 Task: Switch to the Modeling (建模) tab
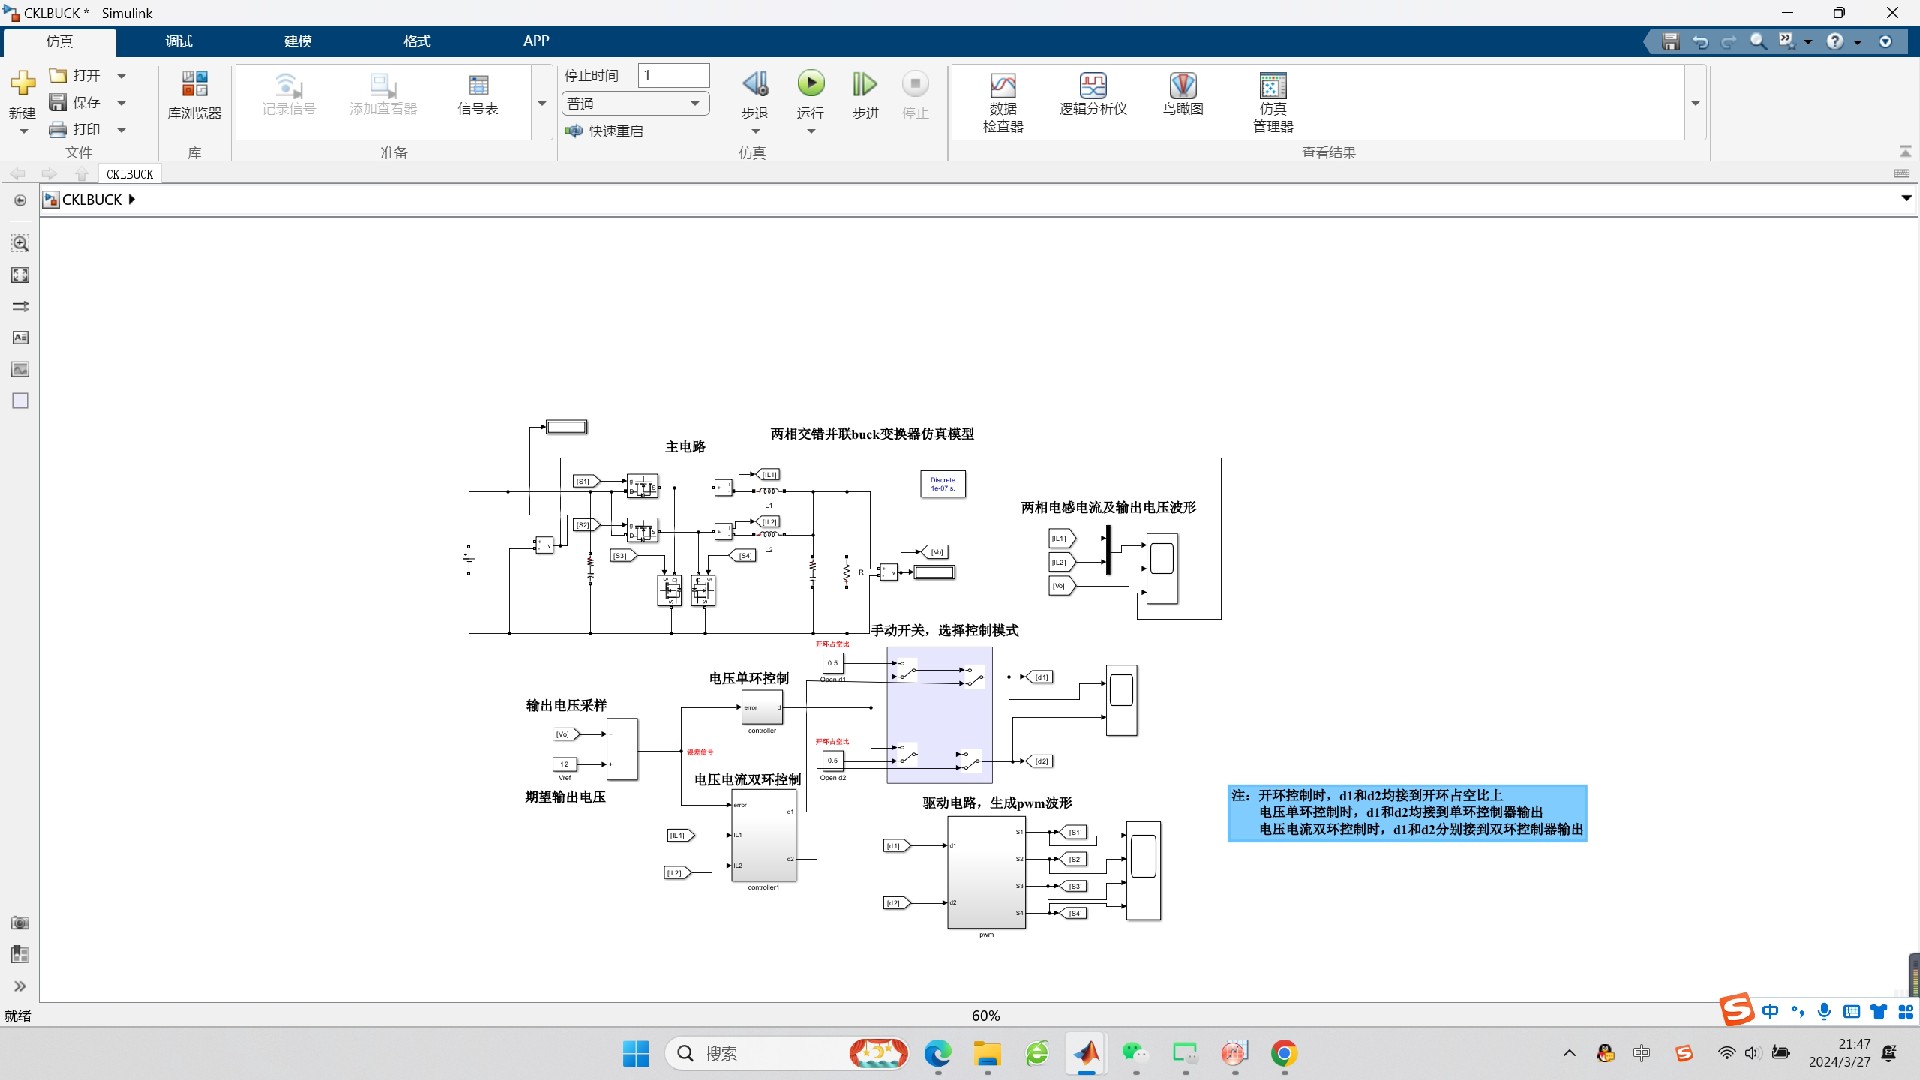297,41
